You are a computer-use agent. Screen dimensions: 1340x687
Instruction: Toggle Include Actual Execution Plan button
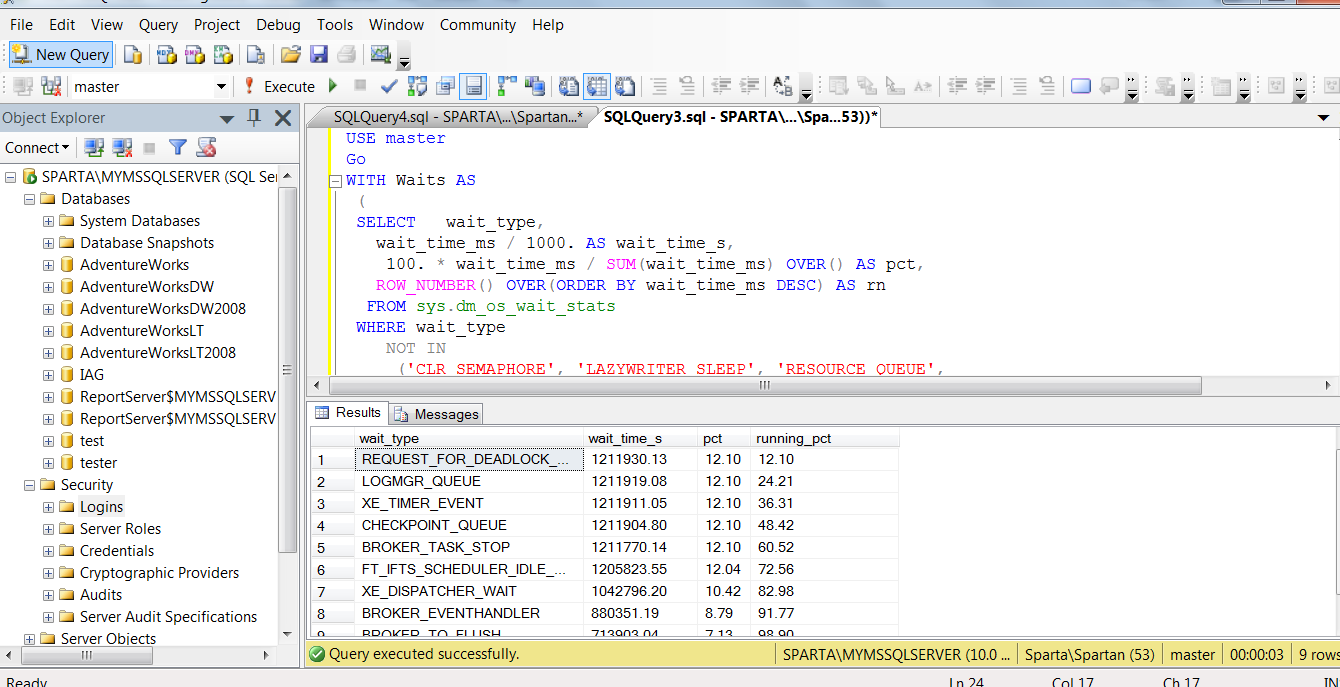click(508, 87)
